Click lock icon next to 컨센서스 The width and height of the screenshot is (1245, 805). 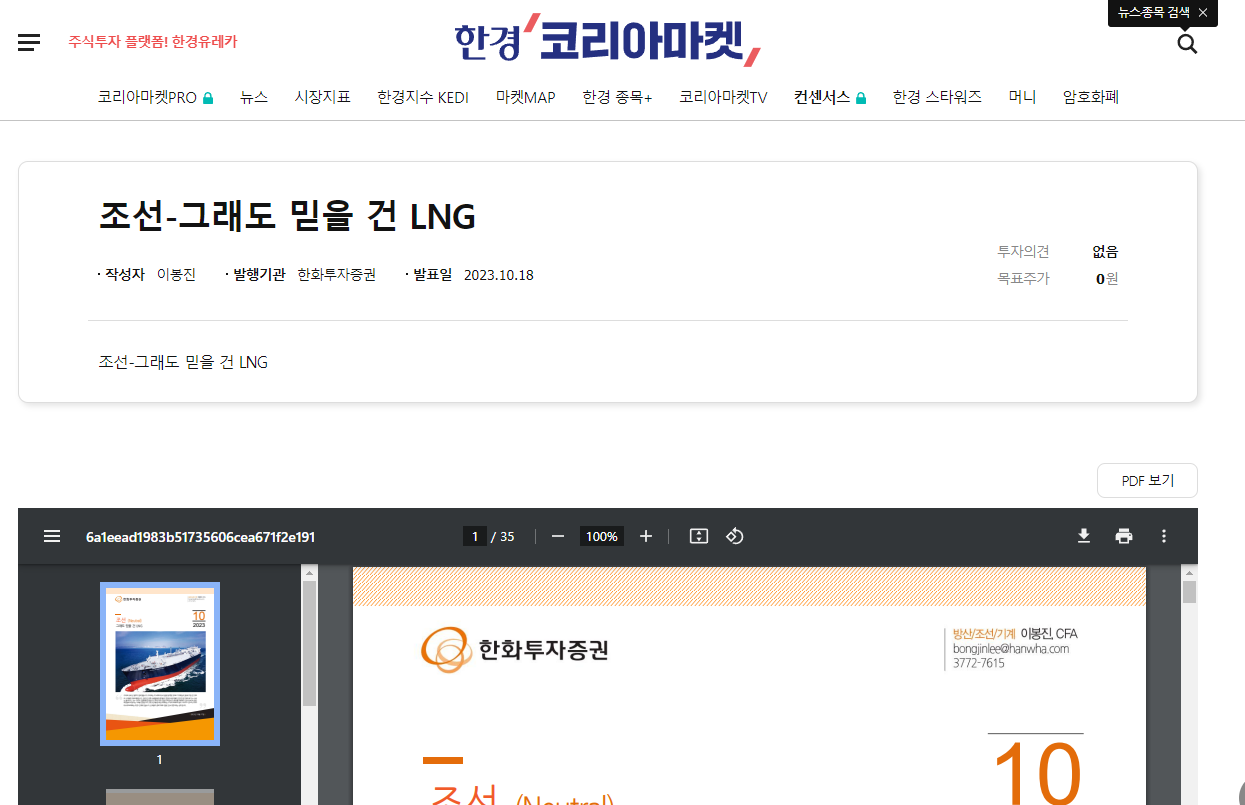click(x=861, y=98)
